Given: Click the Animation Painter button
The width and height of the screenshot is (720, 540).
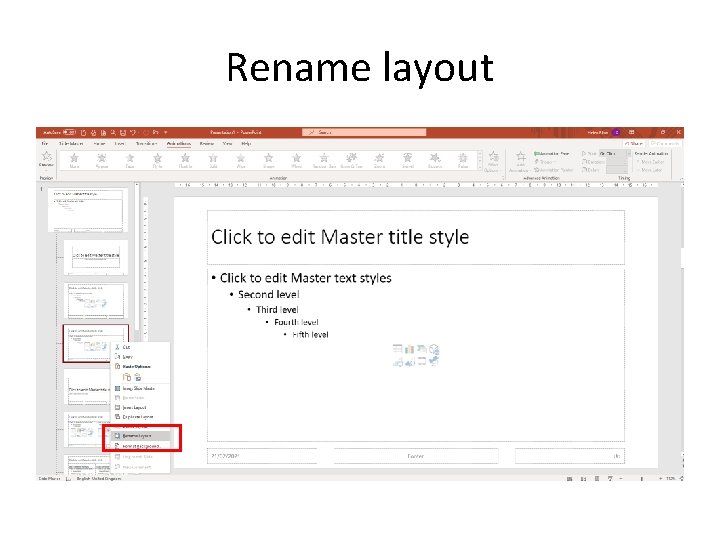Looking at the screenshot, I should 554,170.
